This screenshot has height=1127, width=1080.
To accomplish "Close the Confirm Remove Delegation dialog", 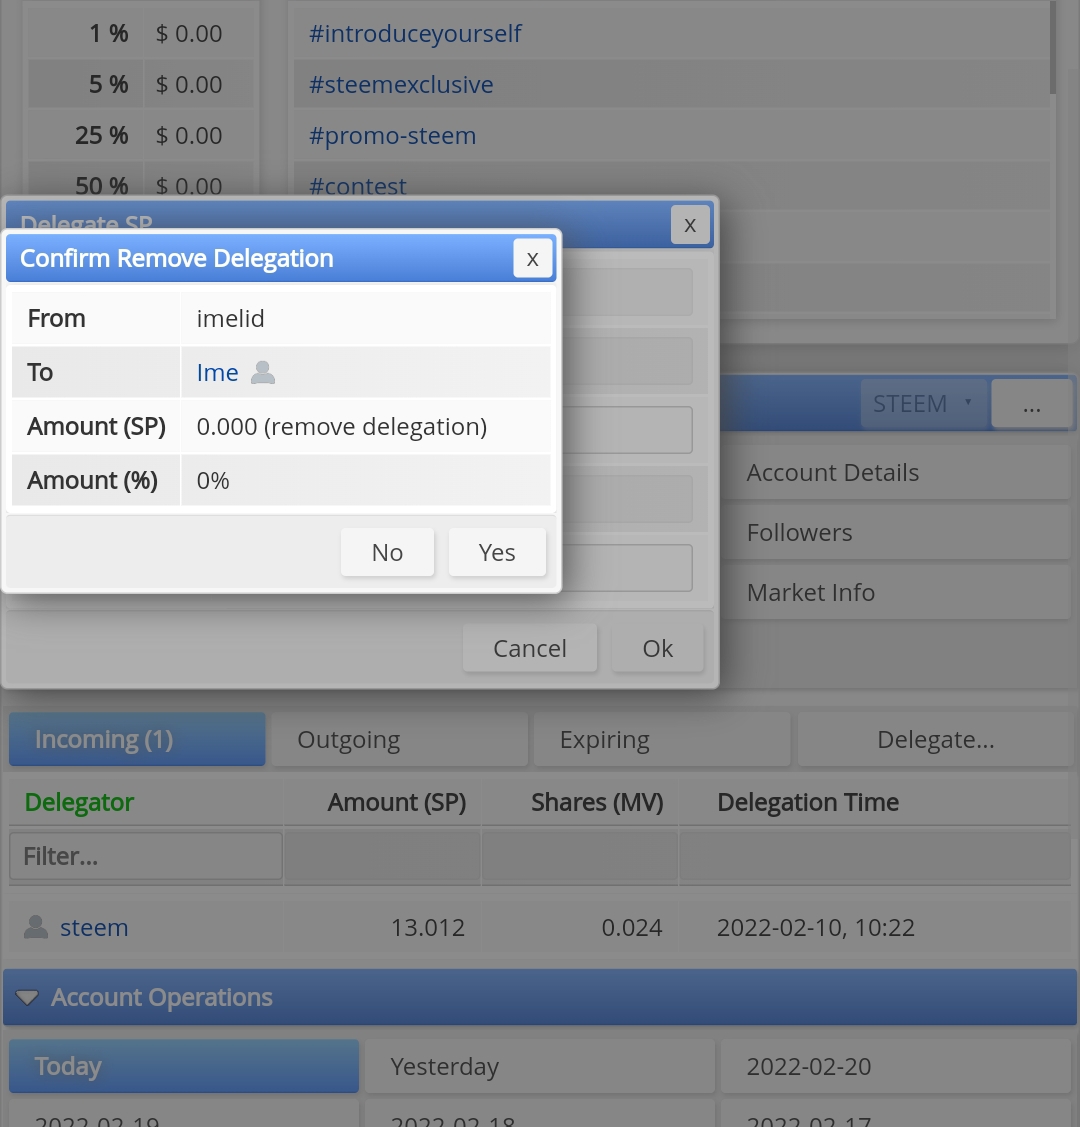I will (532, 259).
